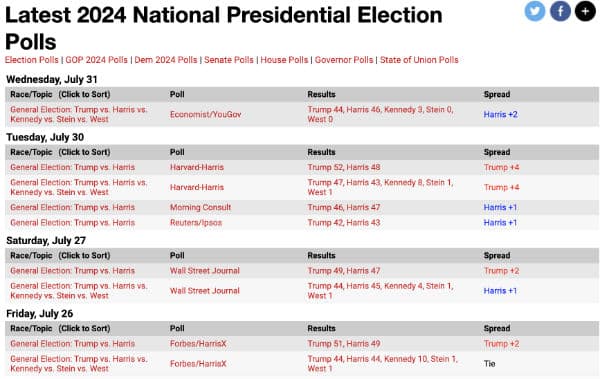Open Trump 52, Harris 48 results
600x379 pixels.
(344, 167)
